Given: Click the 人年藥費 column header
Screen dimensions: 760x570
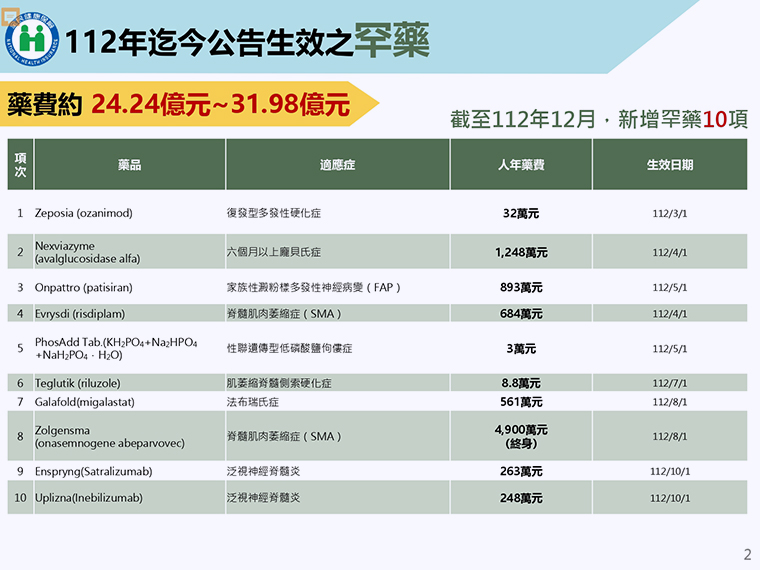Looking at the screenshot, I should [x=521, y=165].
